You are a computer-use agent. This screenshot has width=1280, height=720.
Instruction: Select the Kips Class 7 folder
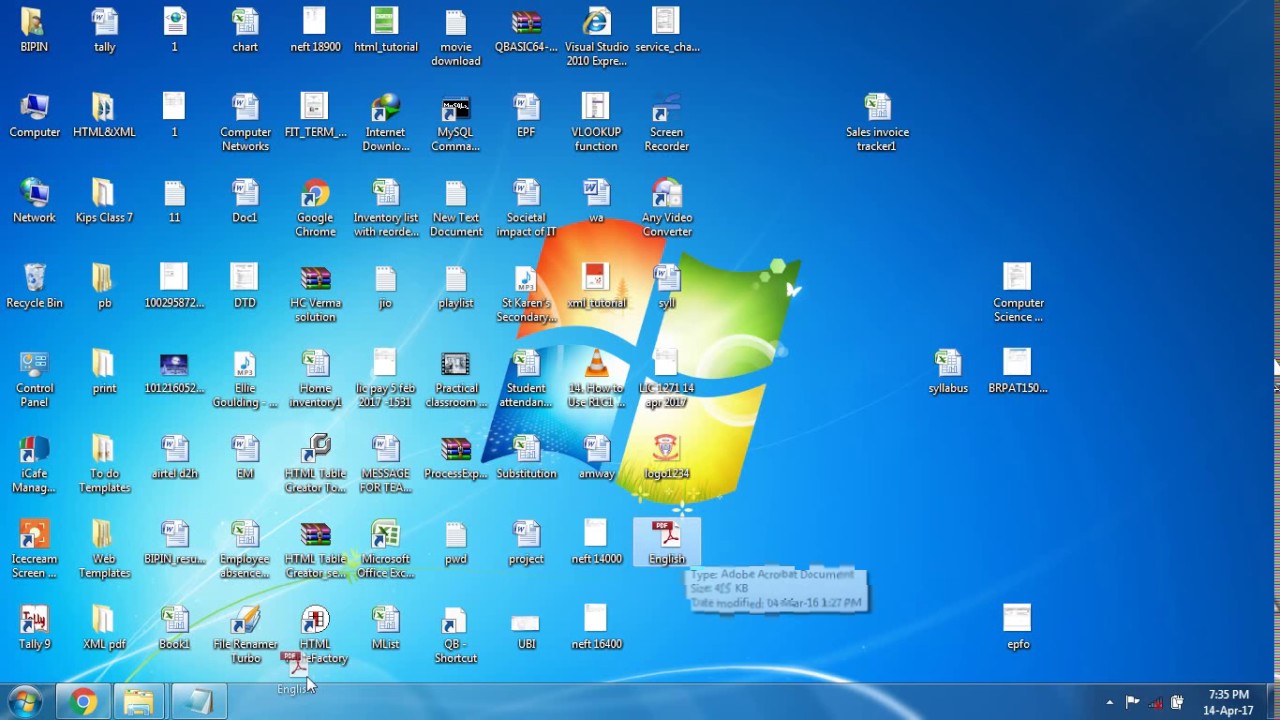click(104, 192)
